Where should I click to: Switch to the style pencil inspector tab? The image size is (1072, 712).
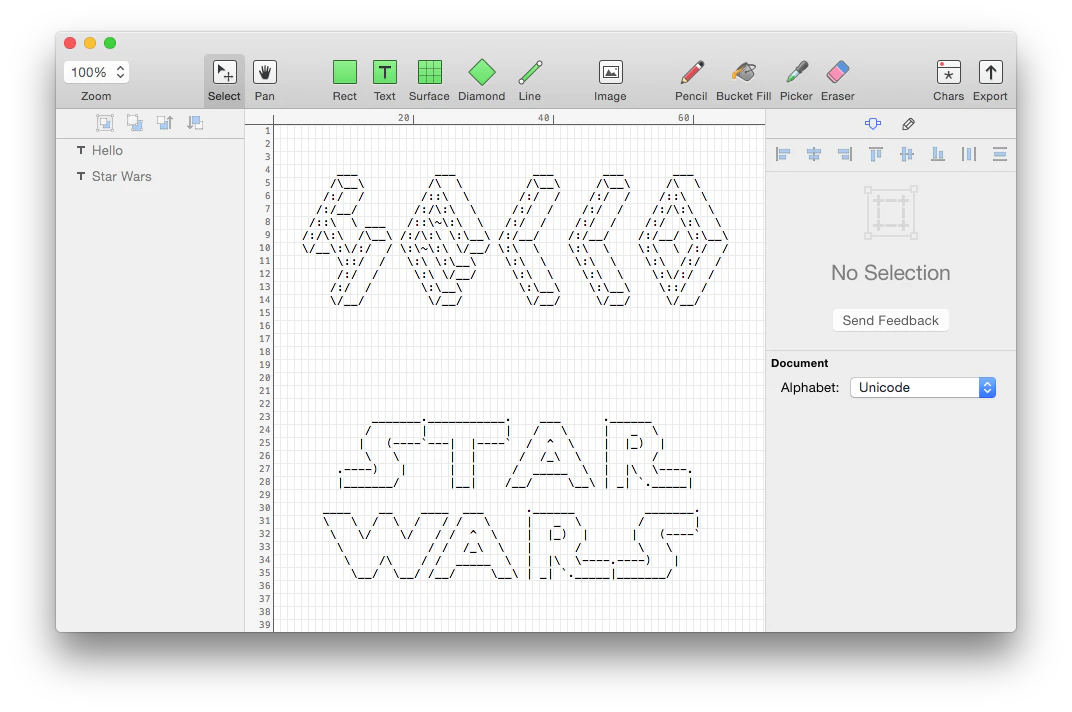point(908,124)
